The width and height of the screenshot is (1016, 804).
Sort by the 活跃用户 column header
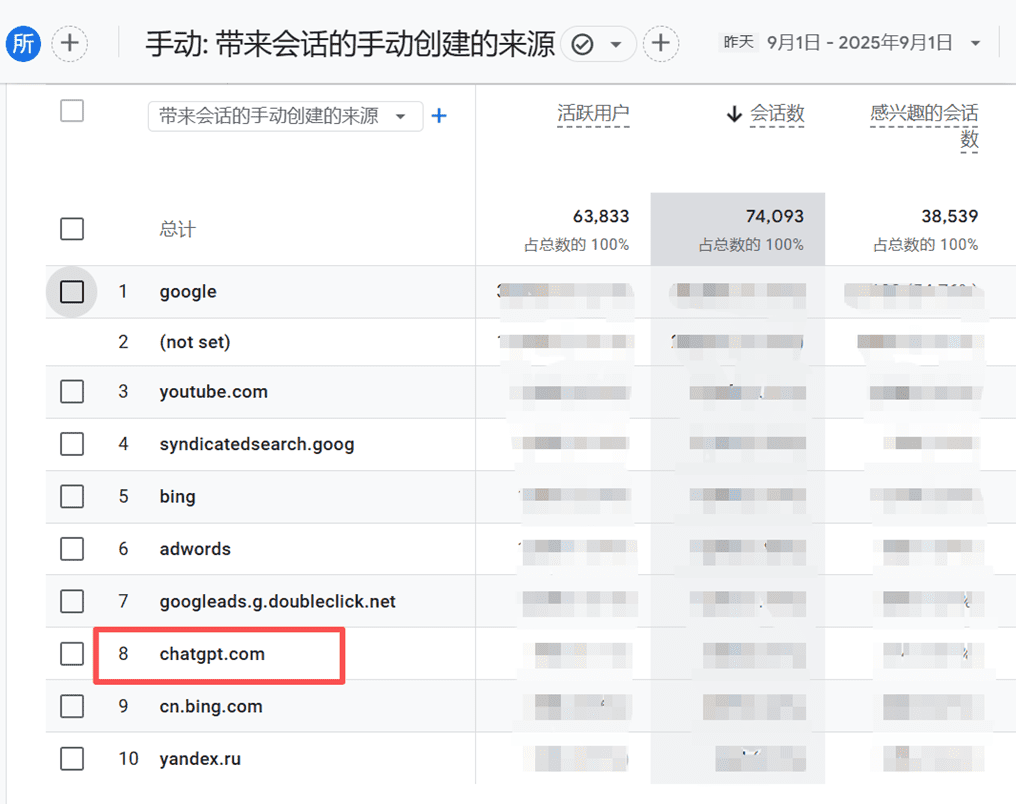point(593,114)
